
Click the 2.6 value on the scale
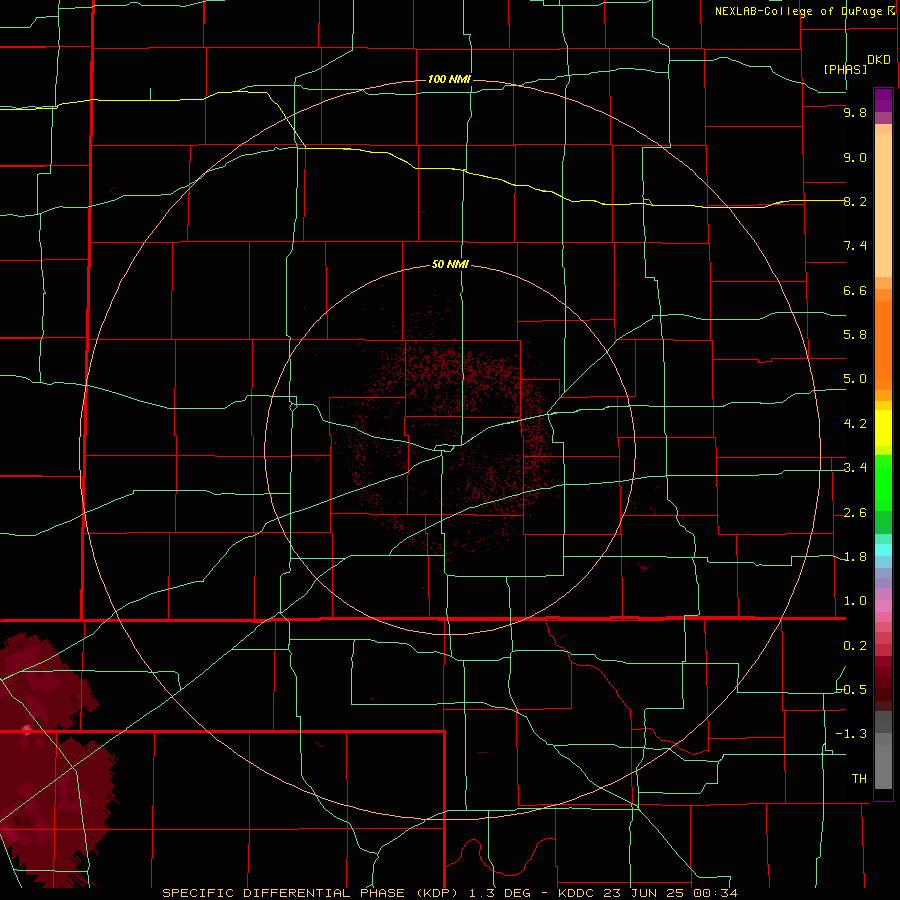coord(855,513)
